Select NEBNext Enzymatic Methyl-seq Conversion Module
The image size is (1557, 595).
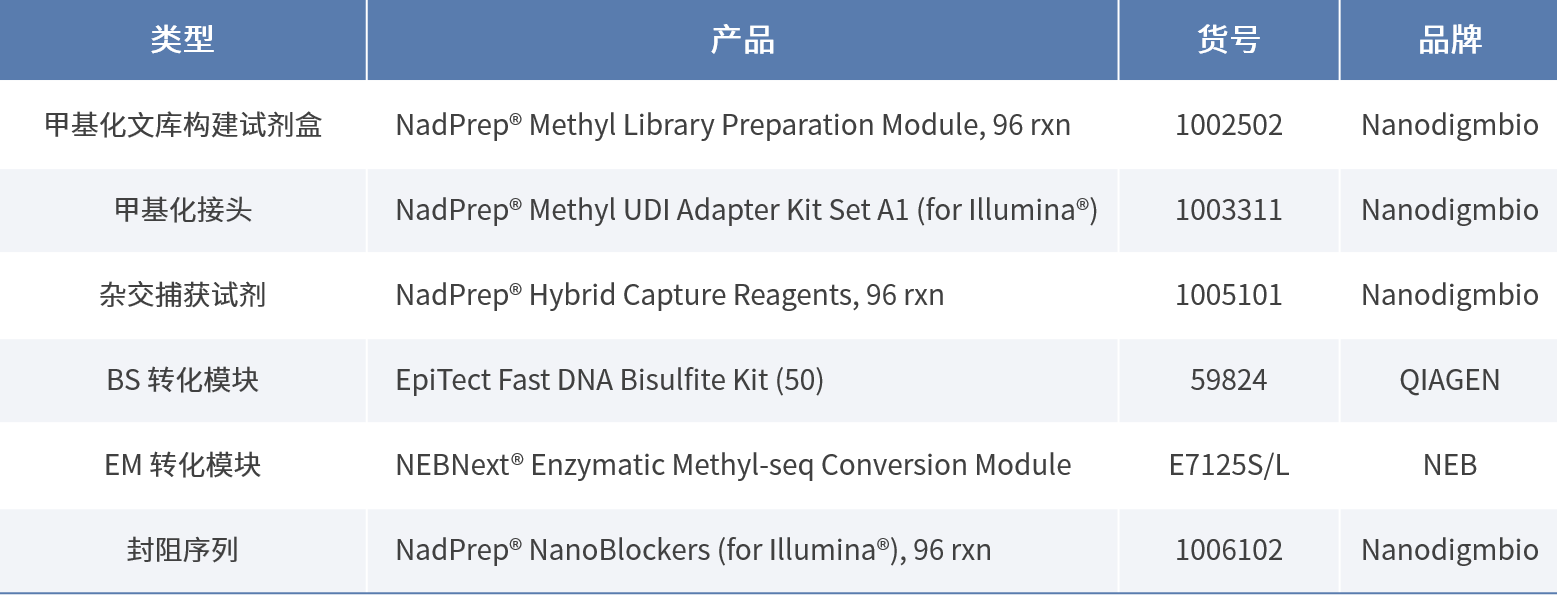tap(733, 465)
